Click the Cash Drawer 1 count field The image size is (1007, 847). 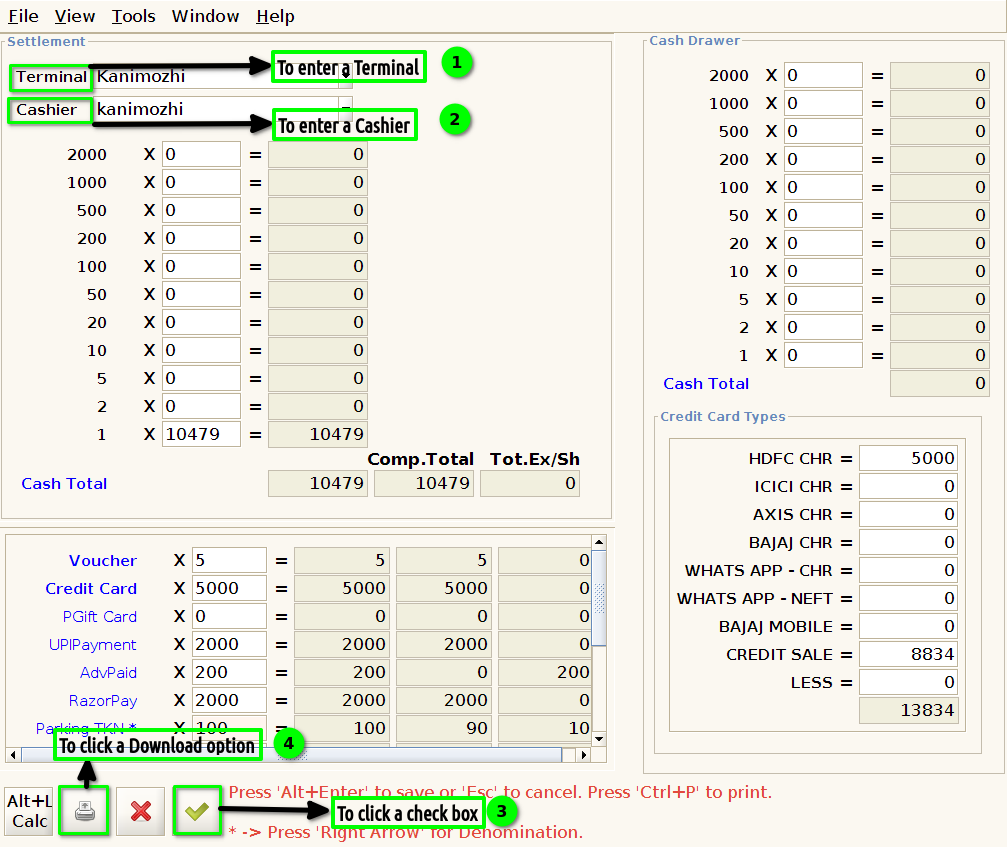pos(824,355)
